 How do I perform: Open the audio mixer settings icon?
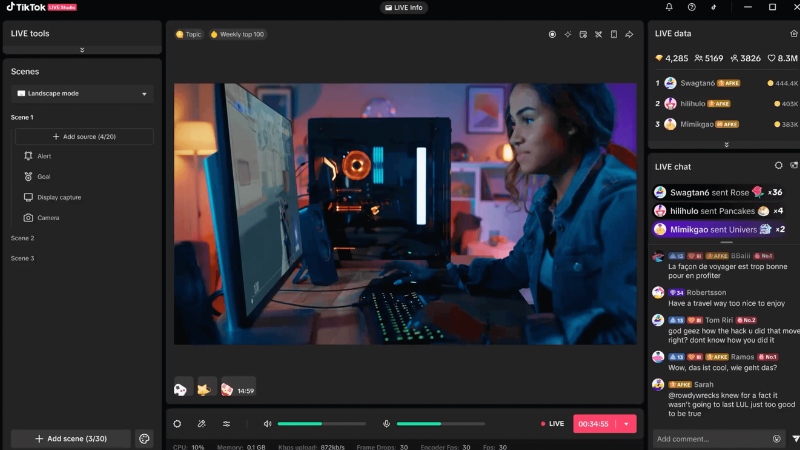(226, 424)
